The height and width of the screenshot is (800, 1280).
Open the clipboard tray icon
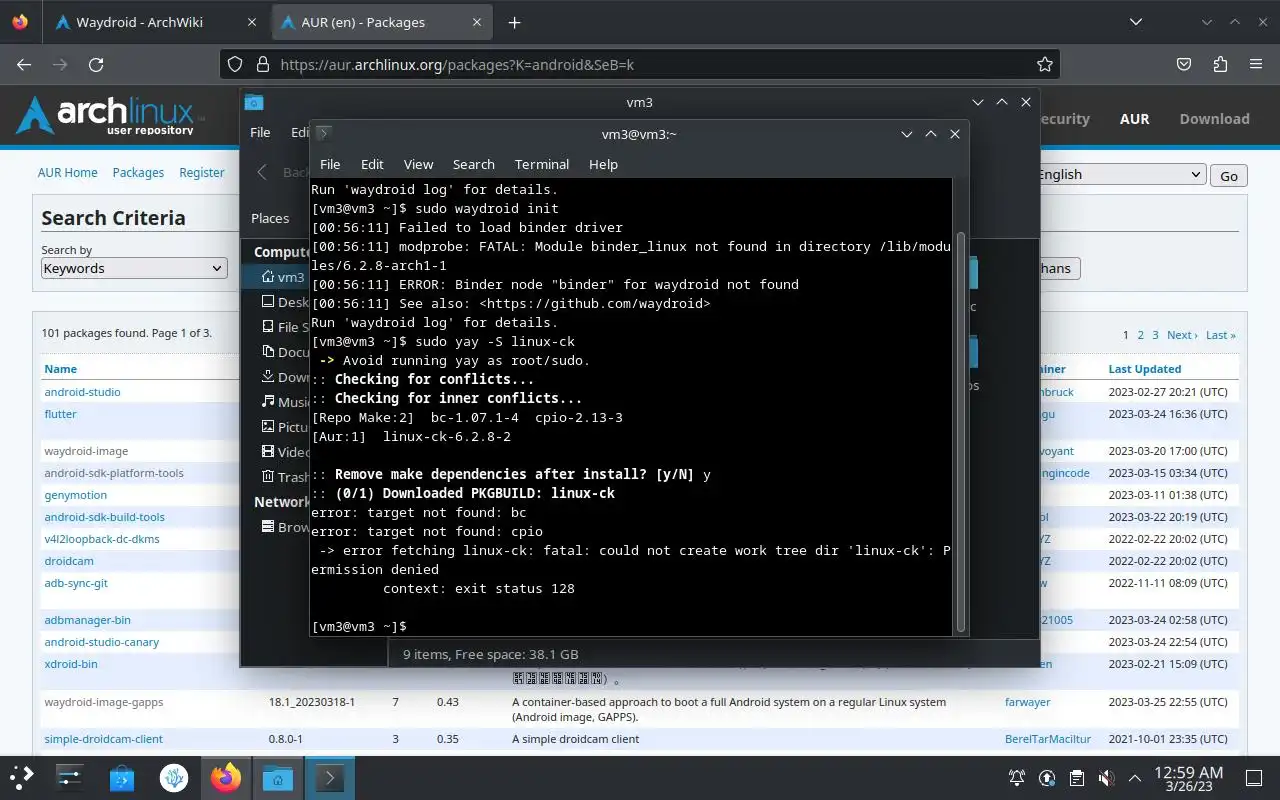pos(1077,777)
